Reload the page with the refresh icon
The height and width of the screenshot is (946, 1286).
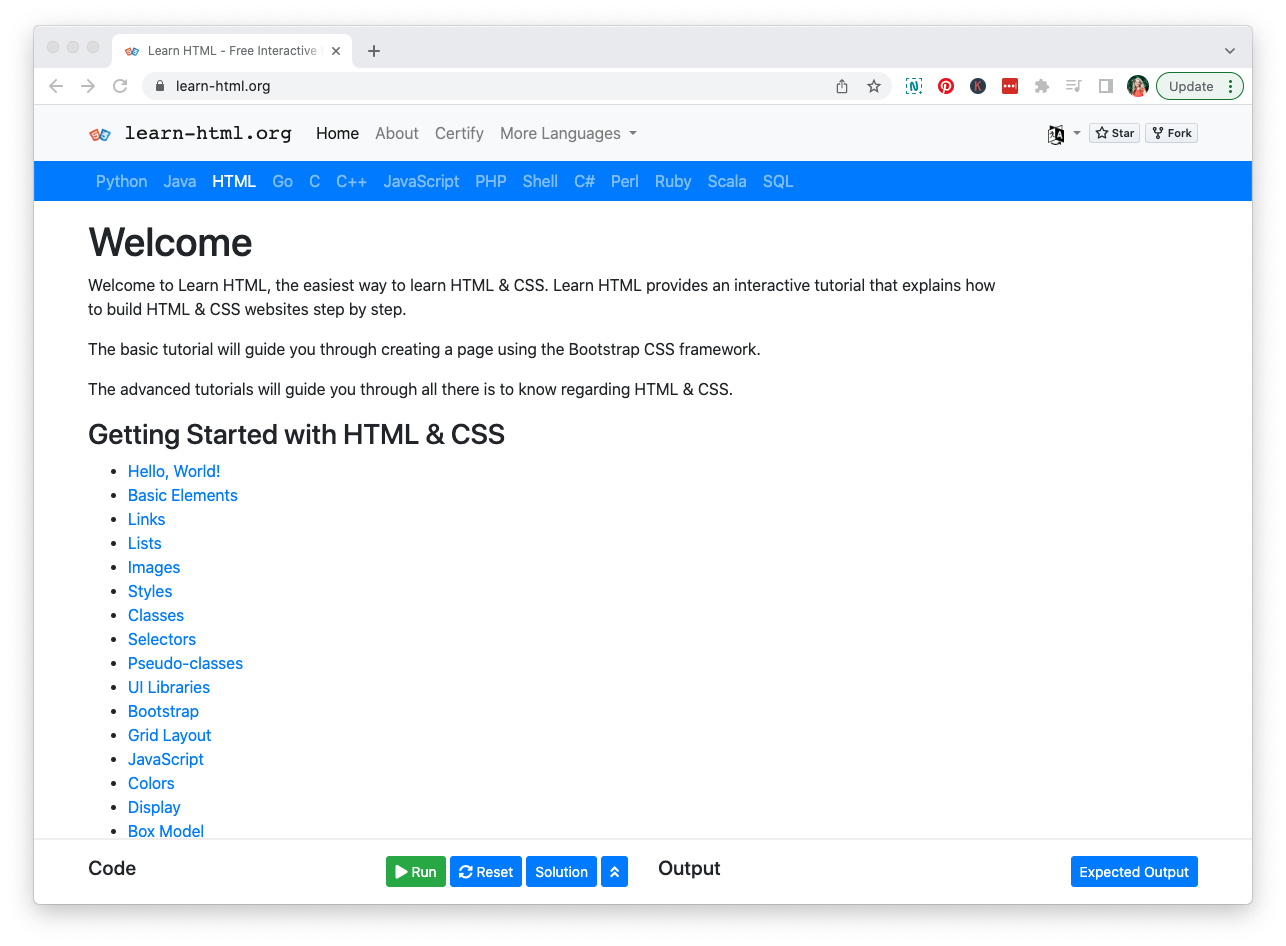point(120,86)
